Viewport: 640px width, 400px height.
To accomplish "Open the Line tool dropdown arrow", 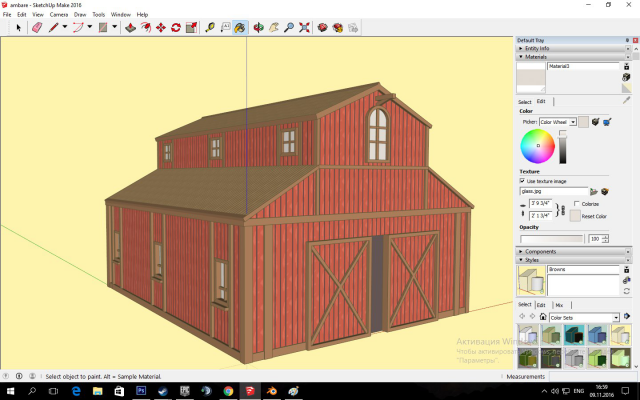I will pos(64,27).
